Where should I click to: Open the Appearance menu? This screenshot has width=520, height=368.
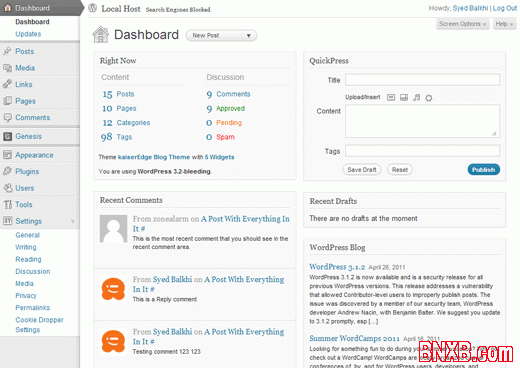(34, 155)
